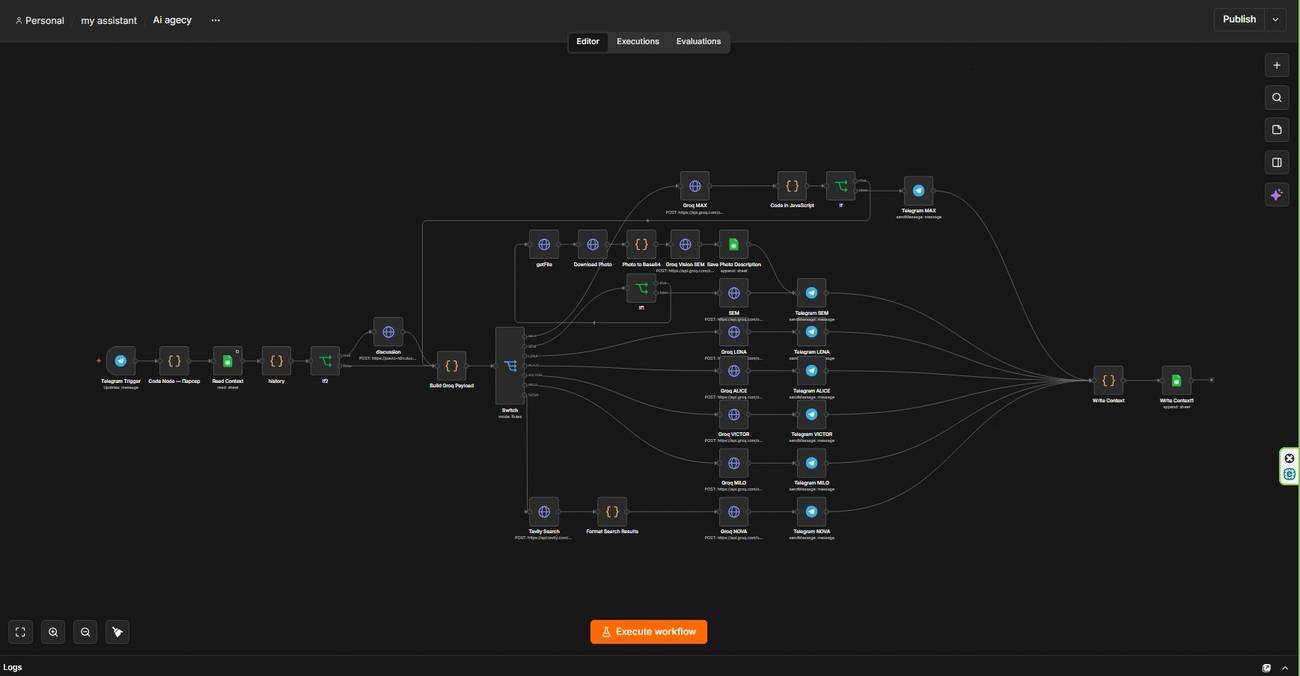Open the AI assistant sparkle button
The image size is (1300, 676).
(1276, 195)
